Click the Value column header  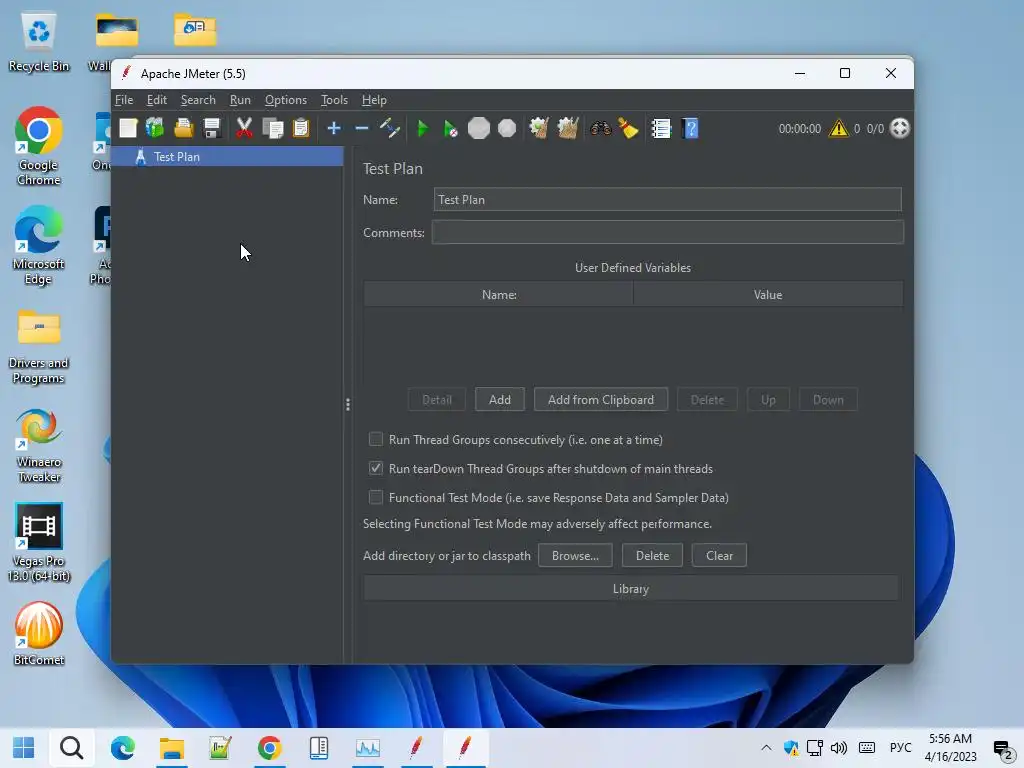tap(768, 295)
